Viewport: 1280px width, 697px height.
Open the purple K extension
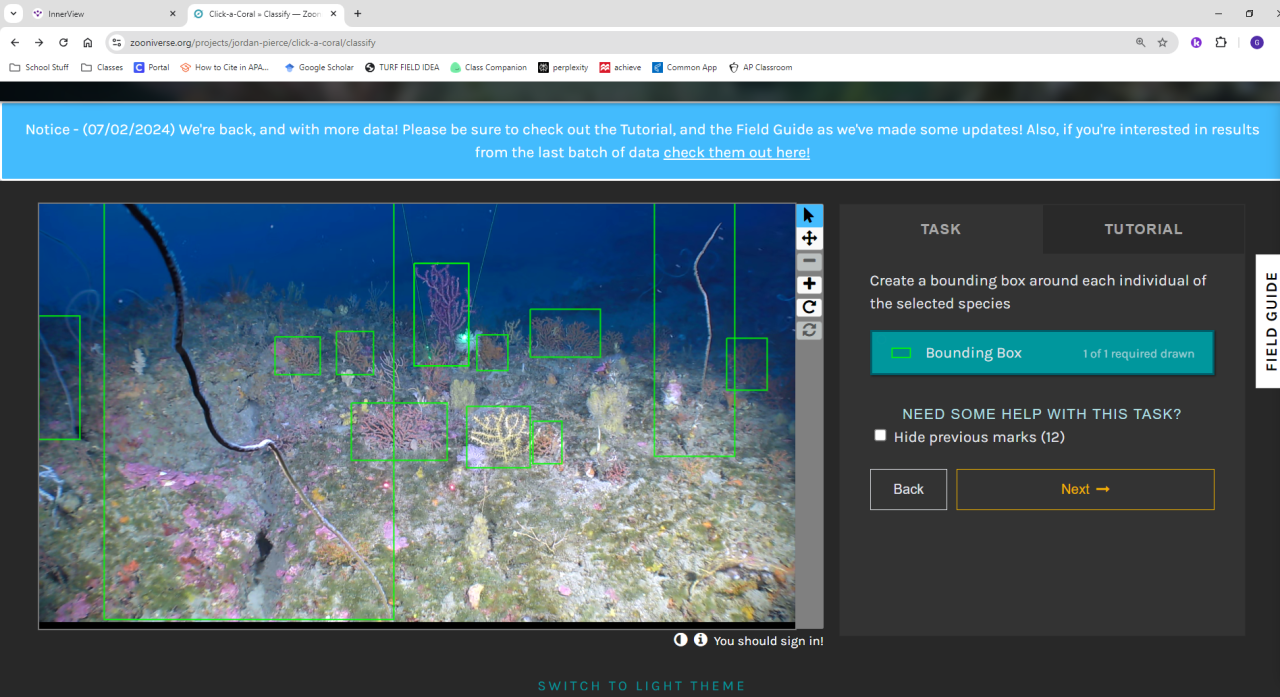point(1196,43)
